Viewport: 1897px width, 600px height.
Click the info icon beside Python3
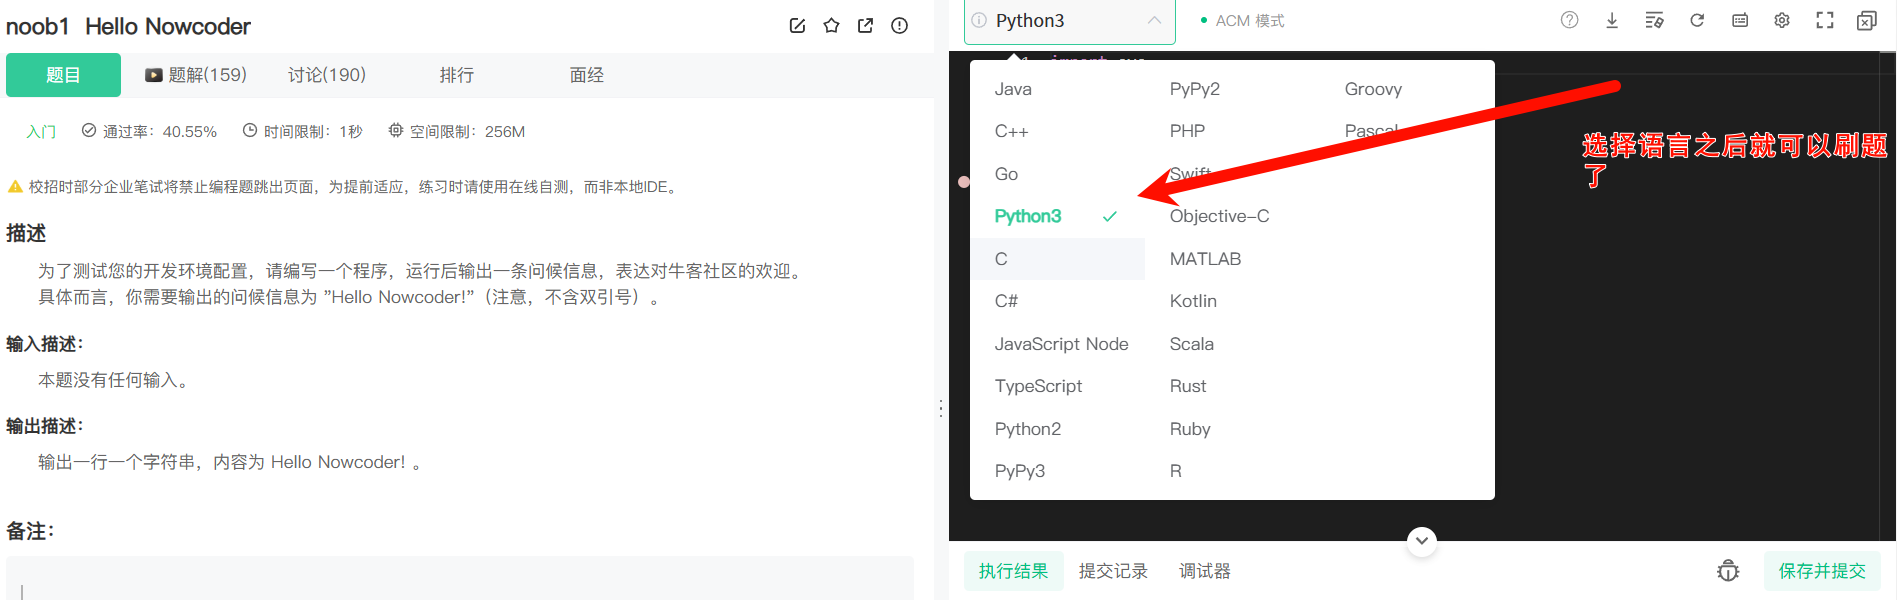[979, 20]
